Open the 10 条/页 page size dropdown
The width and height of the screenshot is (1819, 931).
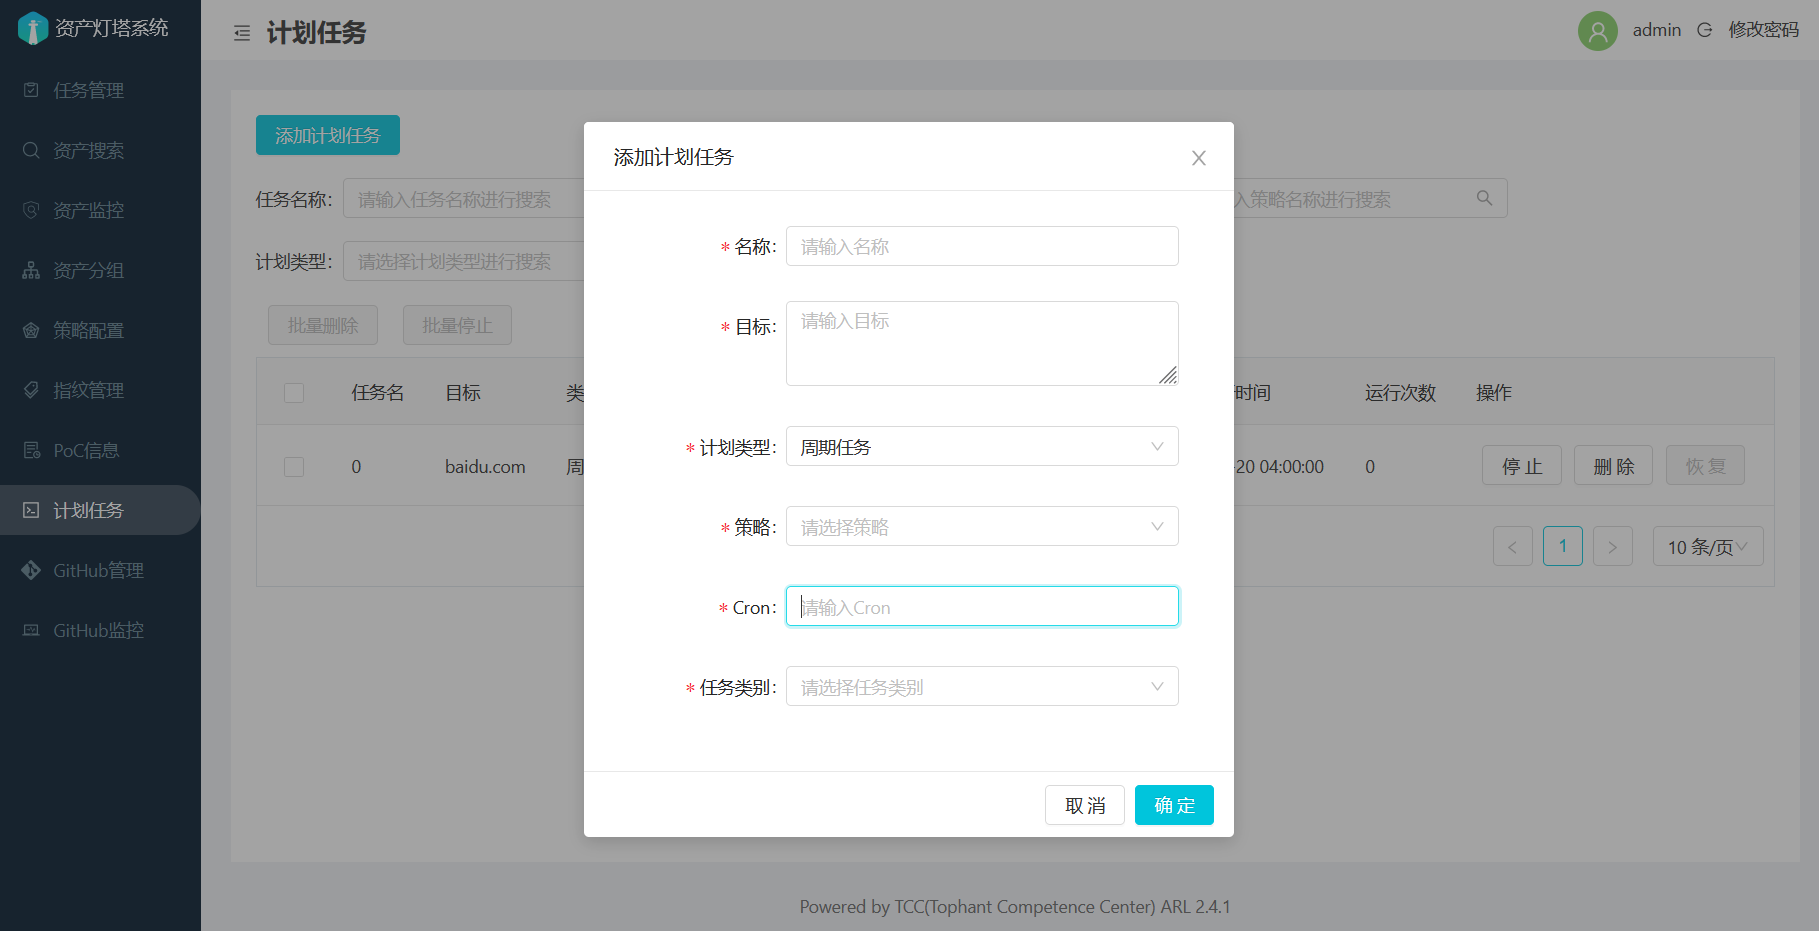(x=1708, y=546)
